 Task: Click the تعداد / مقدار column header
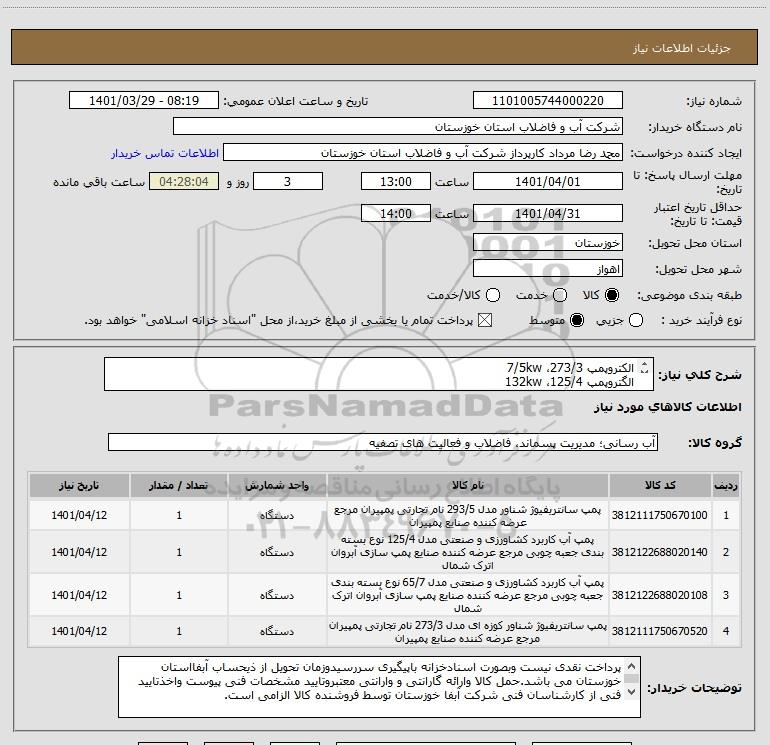click(179, 486)
